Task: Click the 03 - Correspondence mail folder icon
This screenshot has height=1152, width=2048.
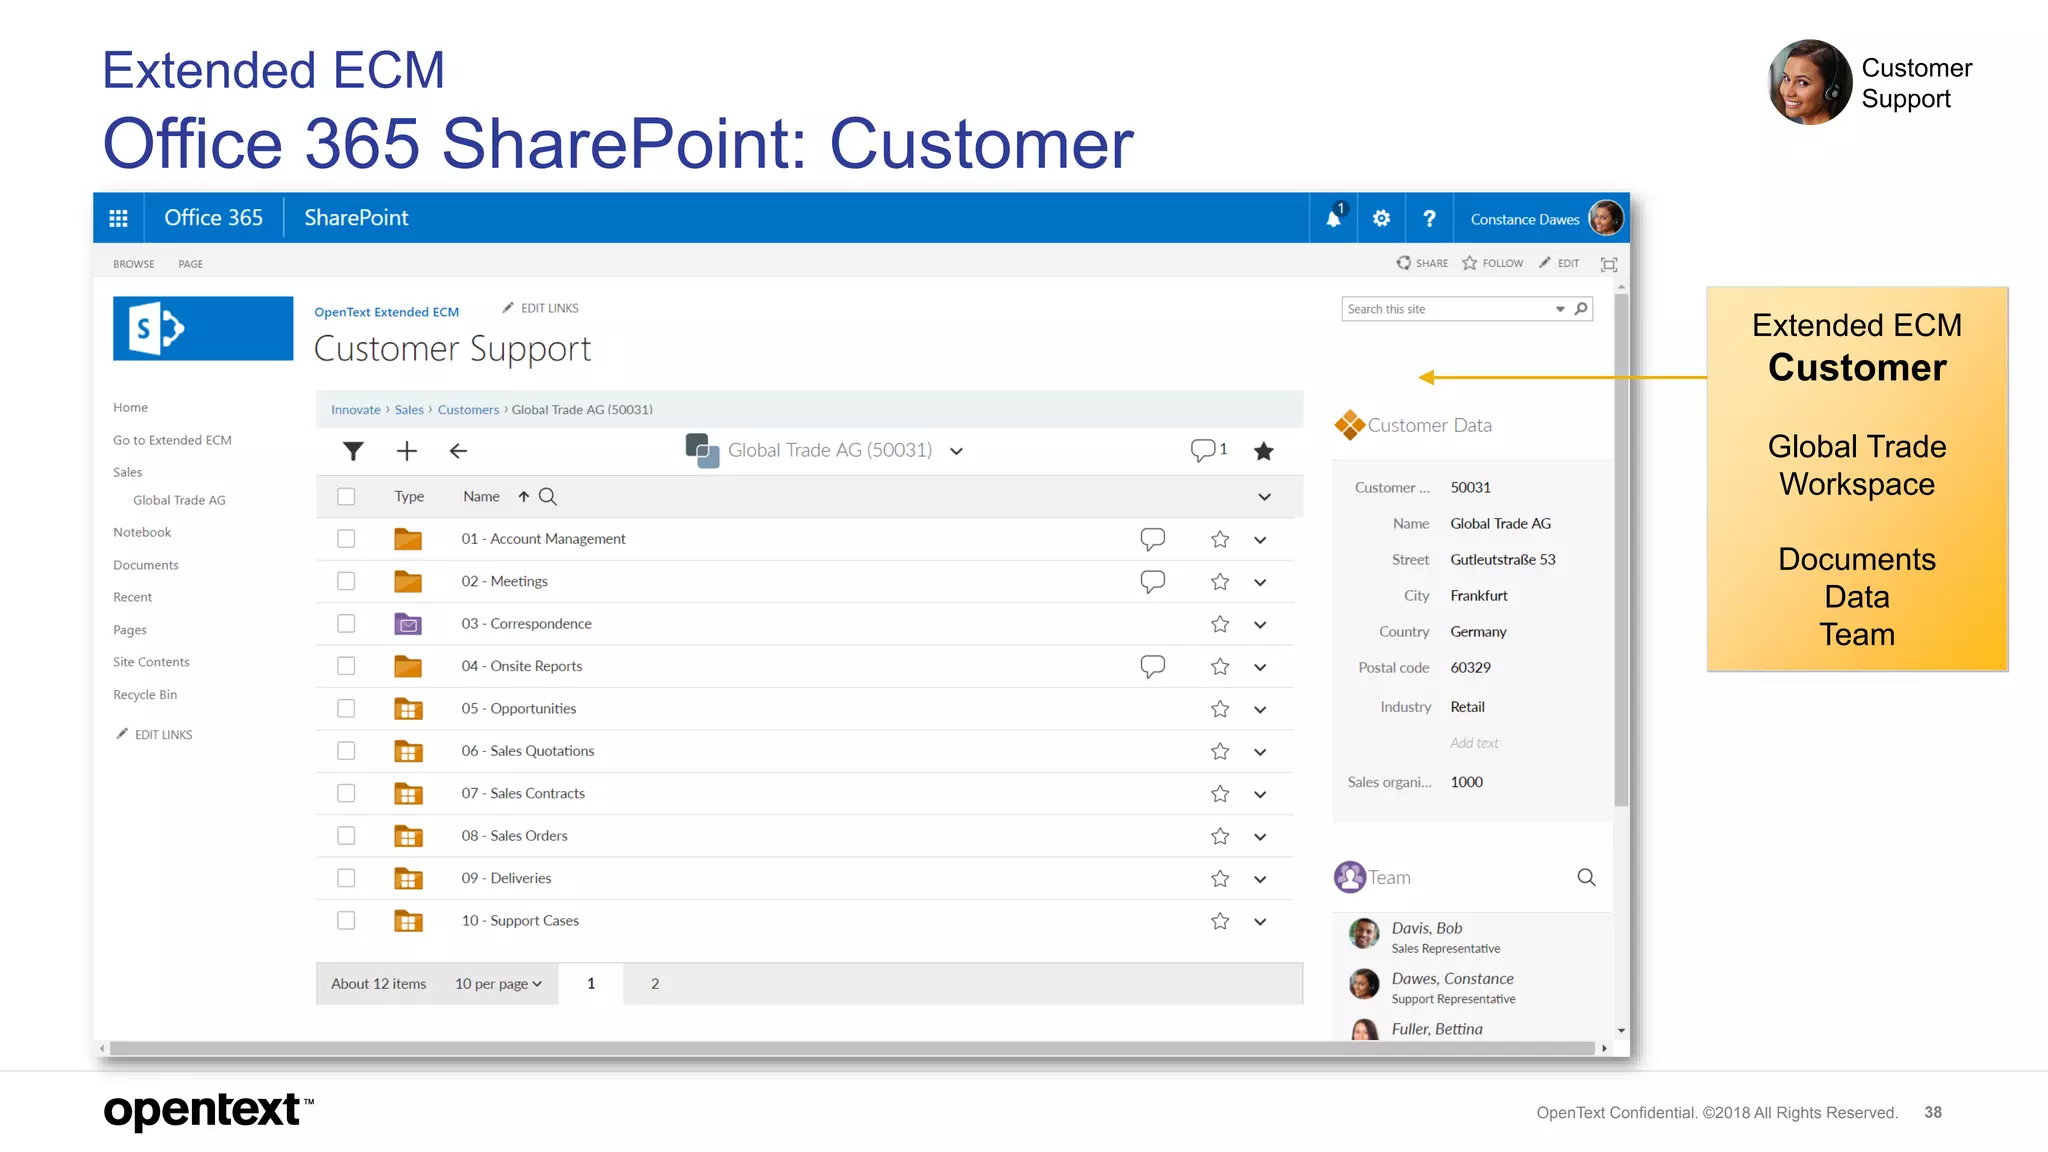Action: (408, 624)
